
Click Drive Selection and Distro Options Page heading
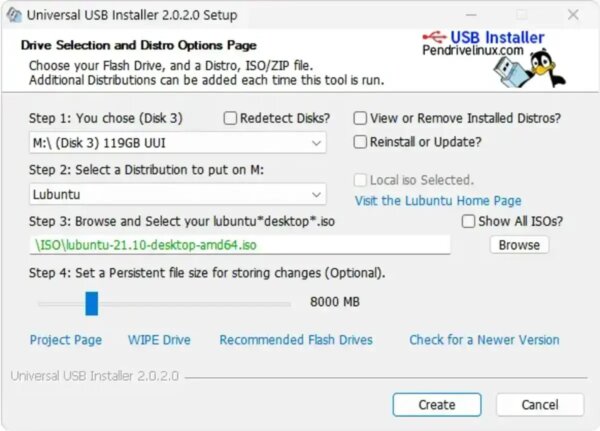click(139, 45)
